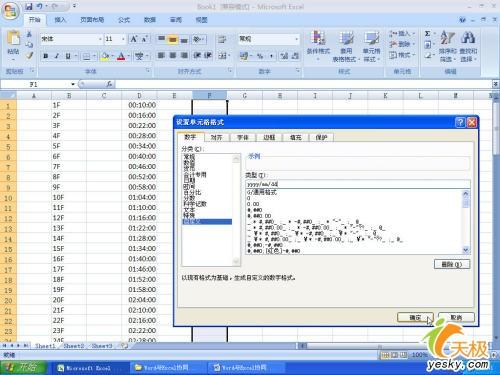This screenshot has height=375, width=500.
Task: Click the Middle Align icon
Action: coord(173,39)
